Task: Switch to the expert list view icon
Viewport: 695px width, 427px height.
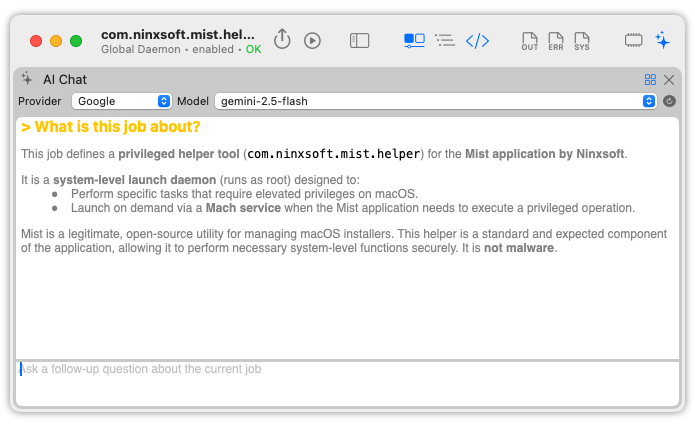Action: coord(445,40)
